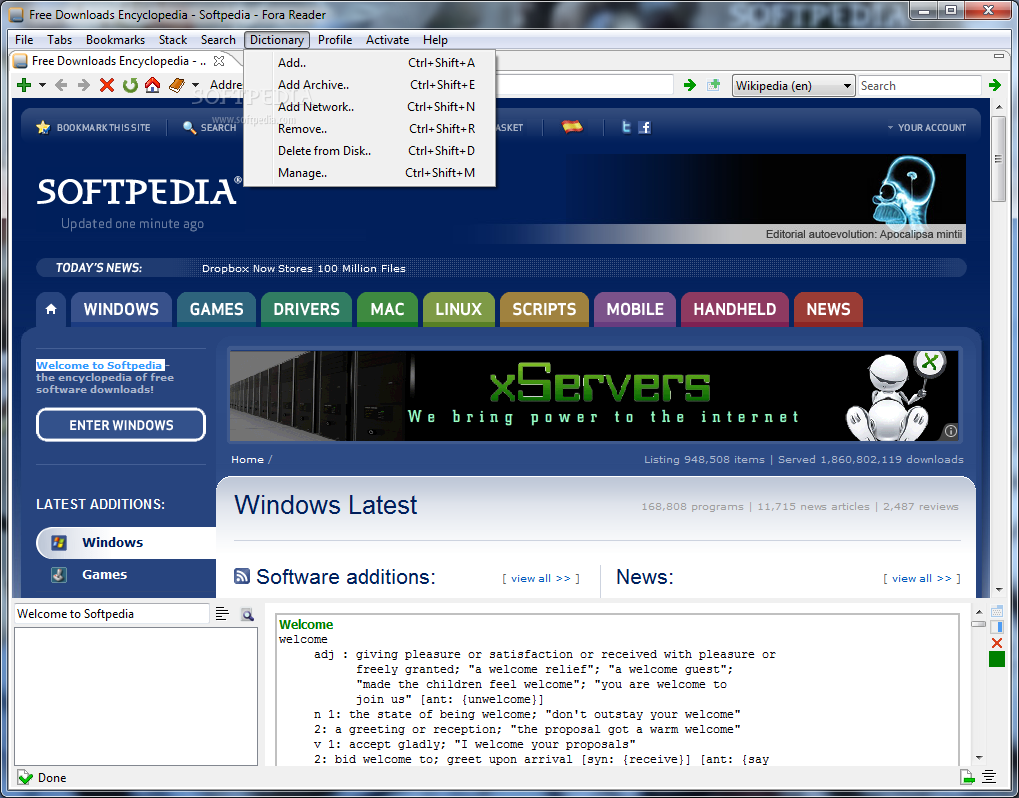
Task: Select 'Delete from Disk..' menu entry
Action: tap(369, 151)
